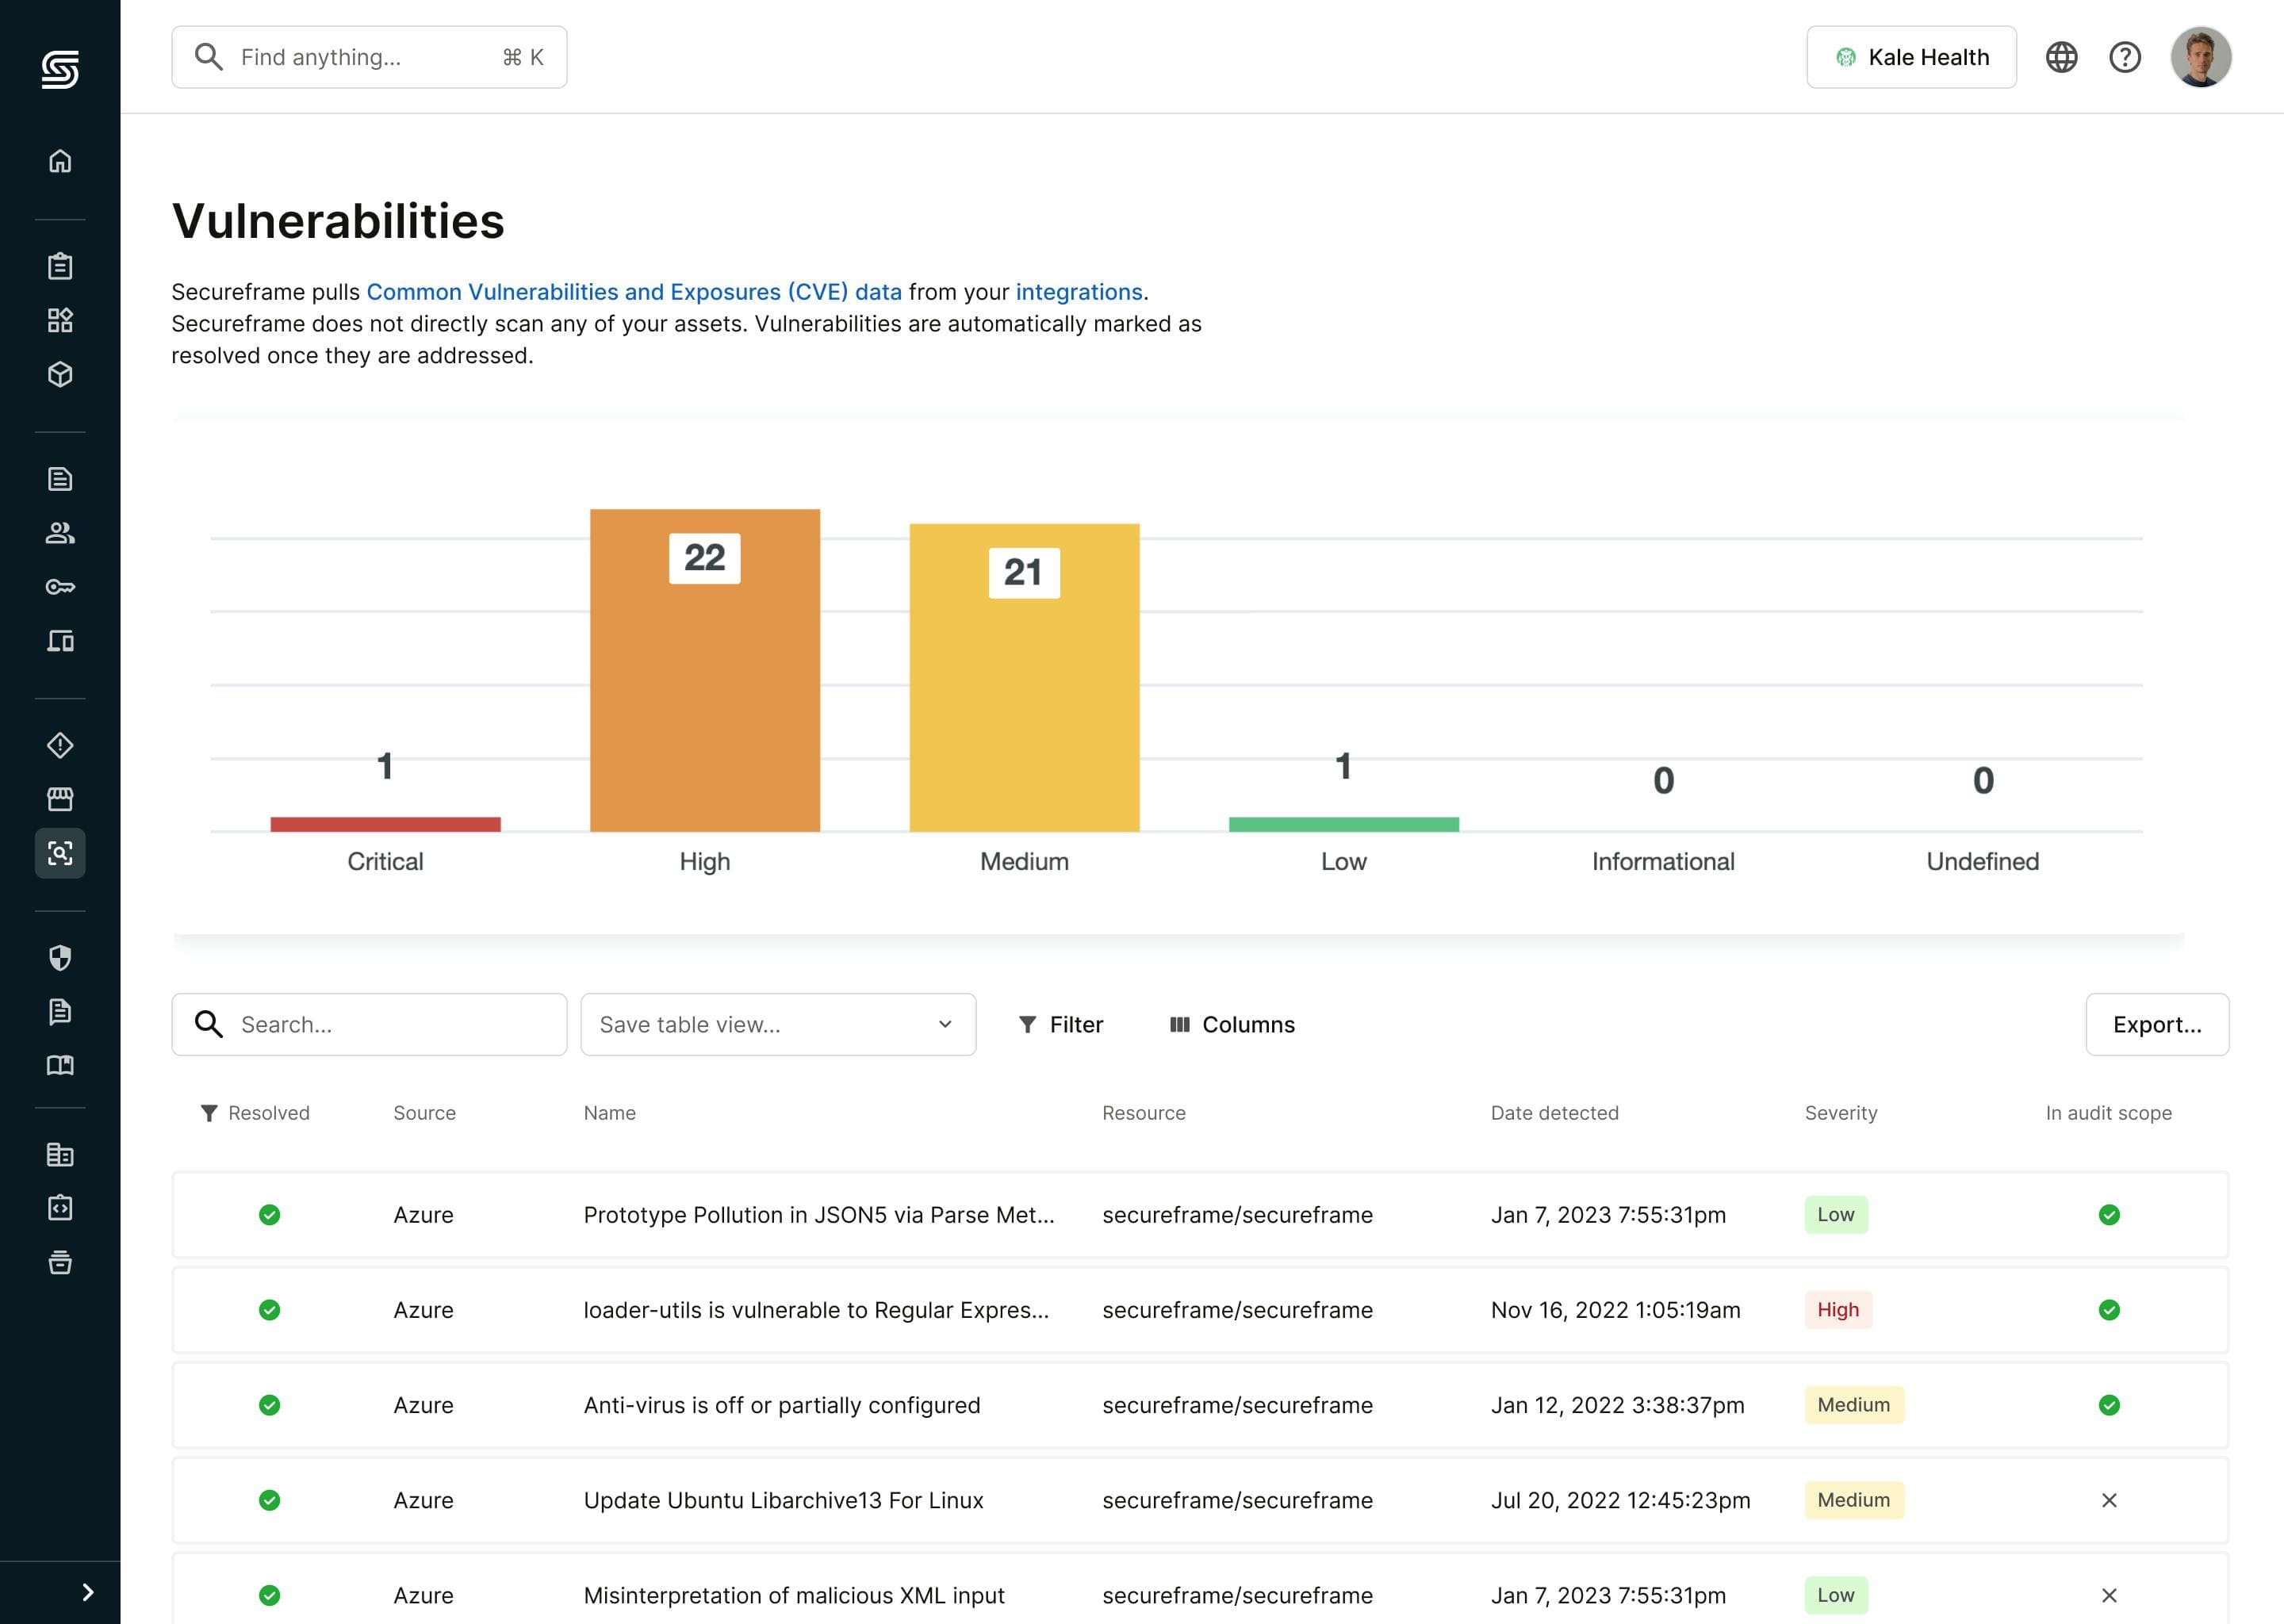Open the vulnerabilities scan icon in sidebar
This screenshot has height=1624, width=2284.
point(60,853)
